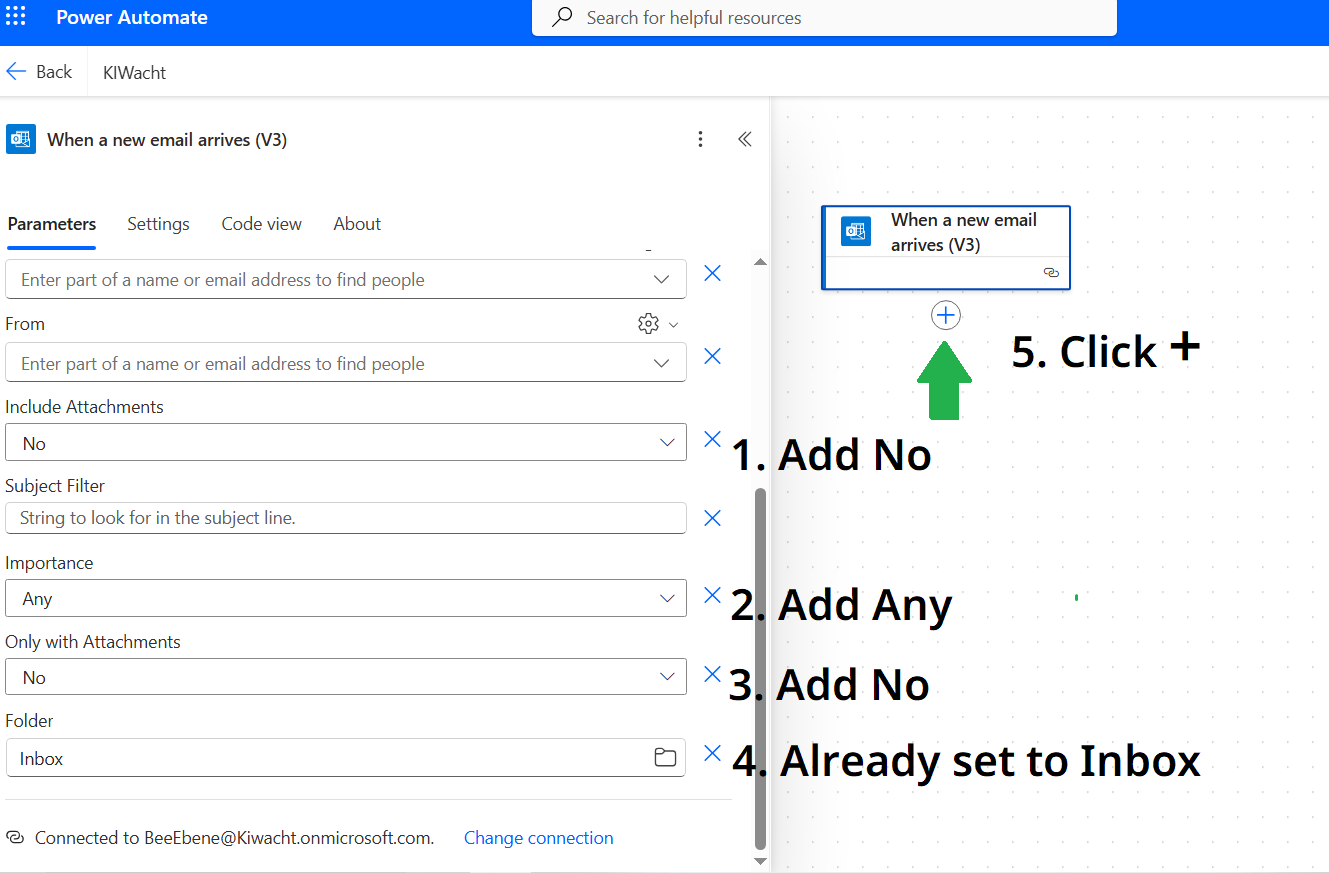Image resolution: width=1329 pixels, height=873 pixels.
Task: Open the About tab
Action: (x=357, y=224)
